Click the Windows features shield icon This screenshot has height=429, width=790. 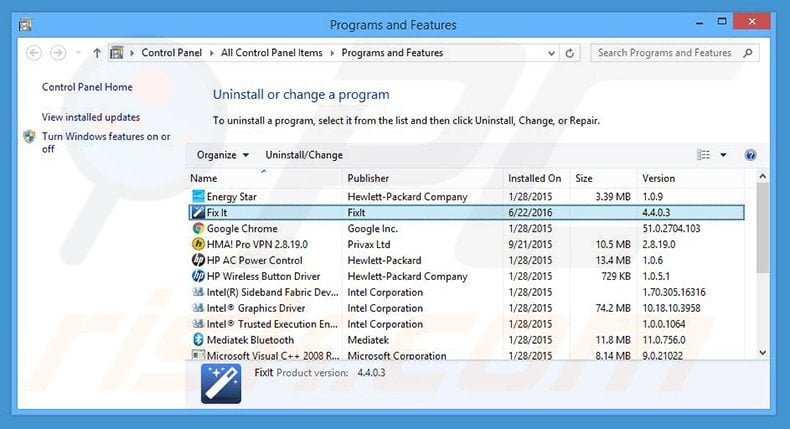click(30, 137)
